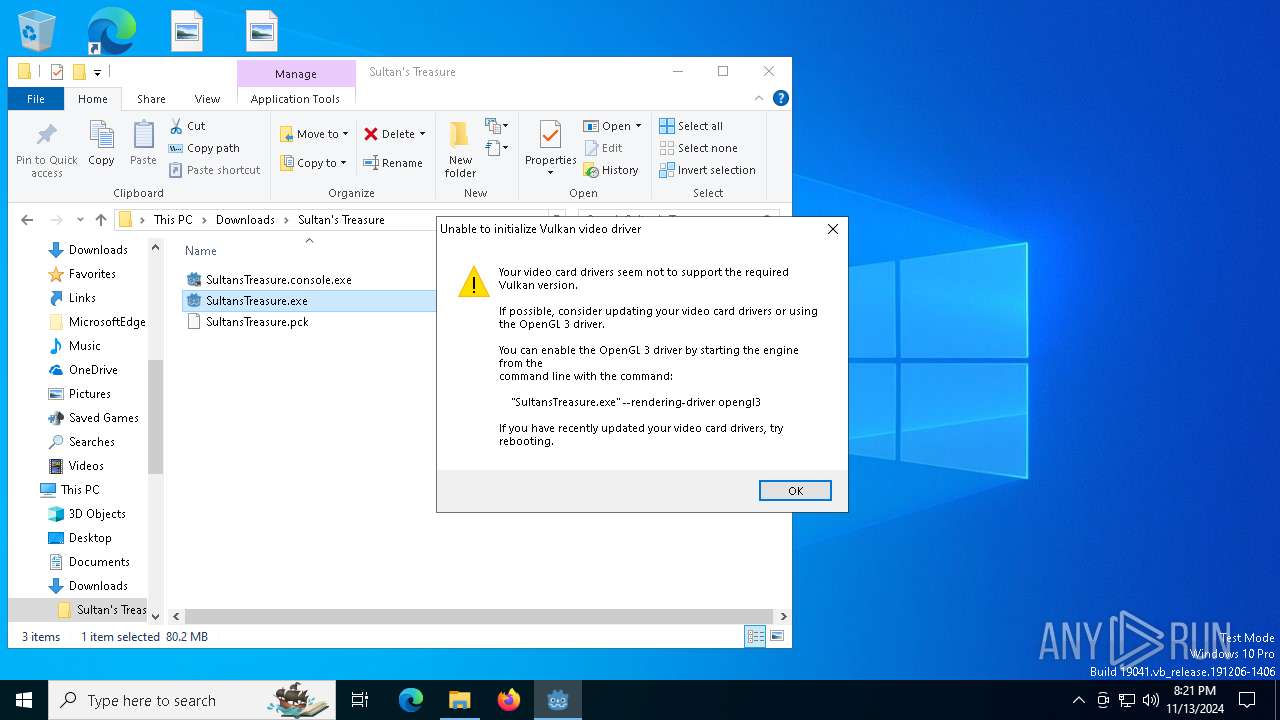
Task: Select OneDrive in navigation pane
Action: [x=93, y=370]
